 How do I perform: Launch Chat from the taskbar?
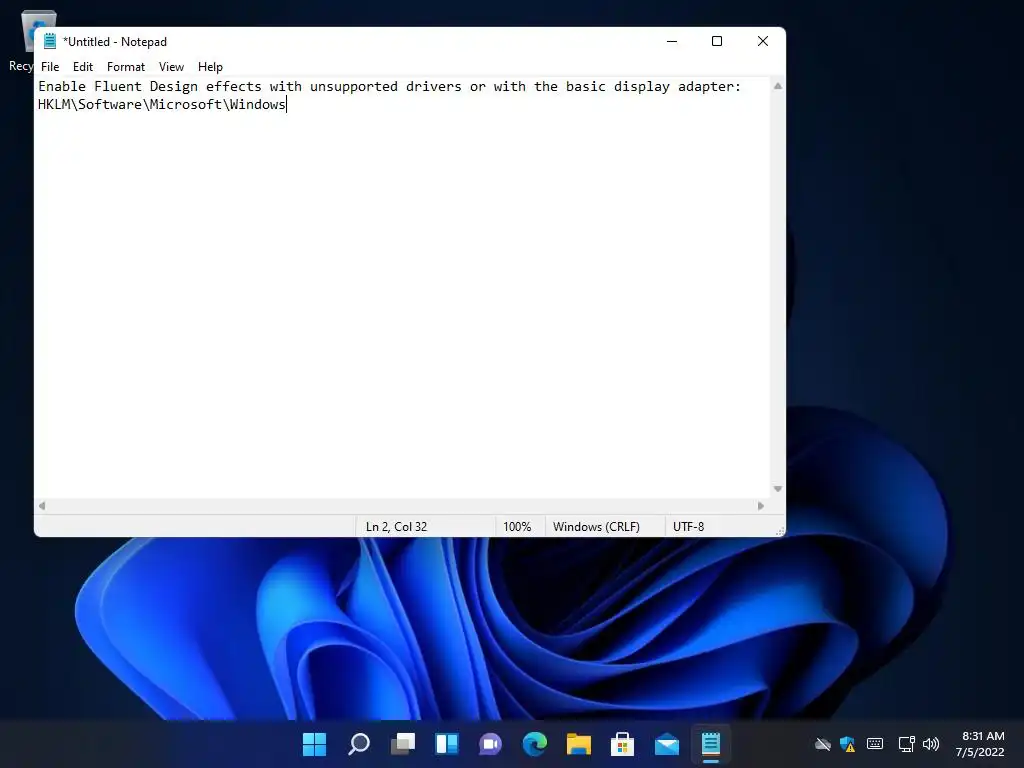tap(490, 744)
